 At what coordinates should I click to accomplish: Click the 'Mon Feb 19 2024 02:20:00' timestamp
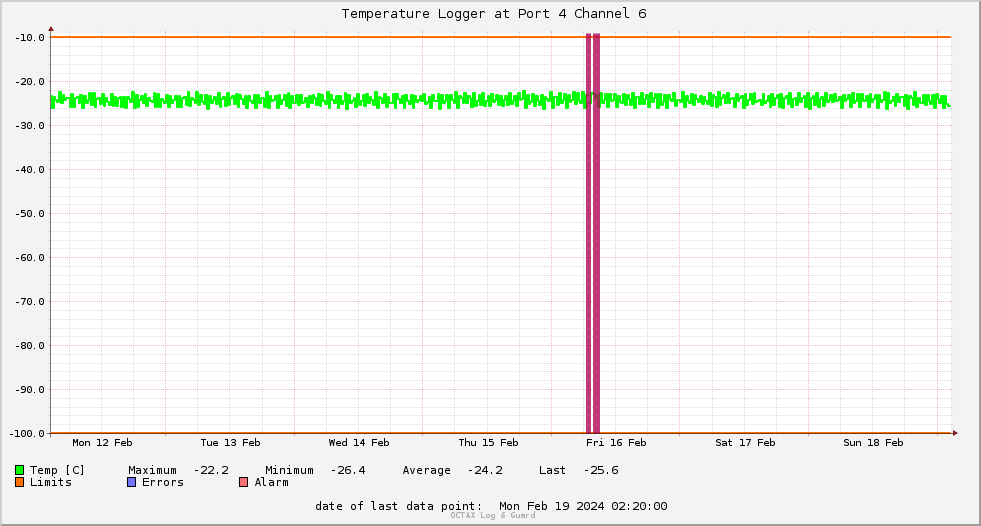pyautogui.click(x=583, y=506)
